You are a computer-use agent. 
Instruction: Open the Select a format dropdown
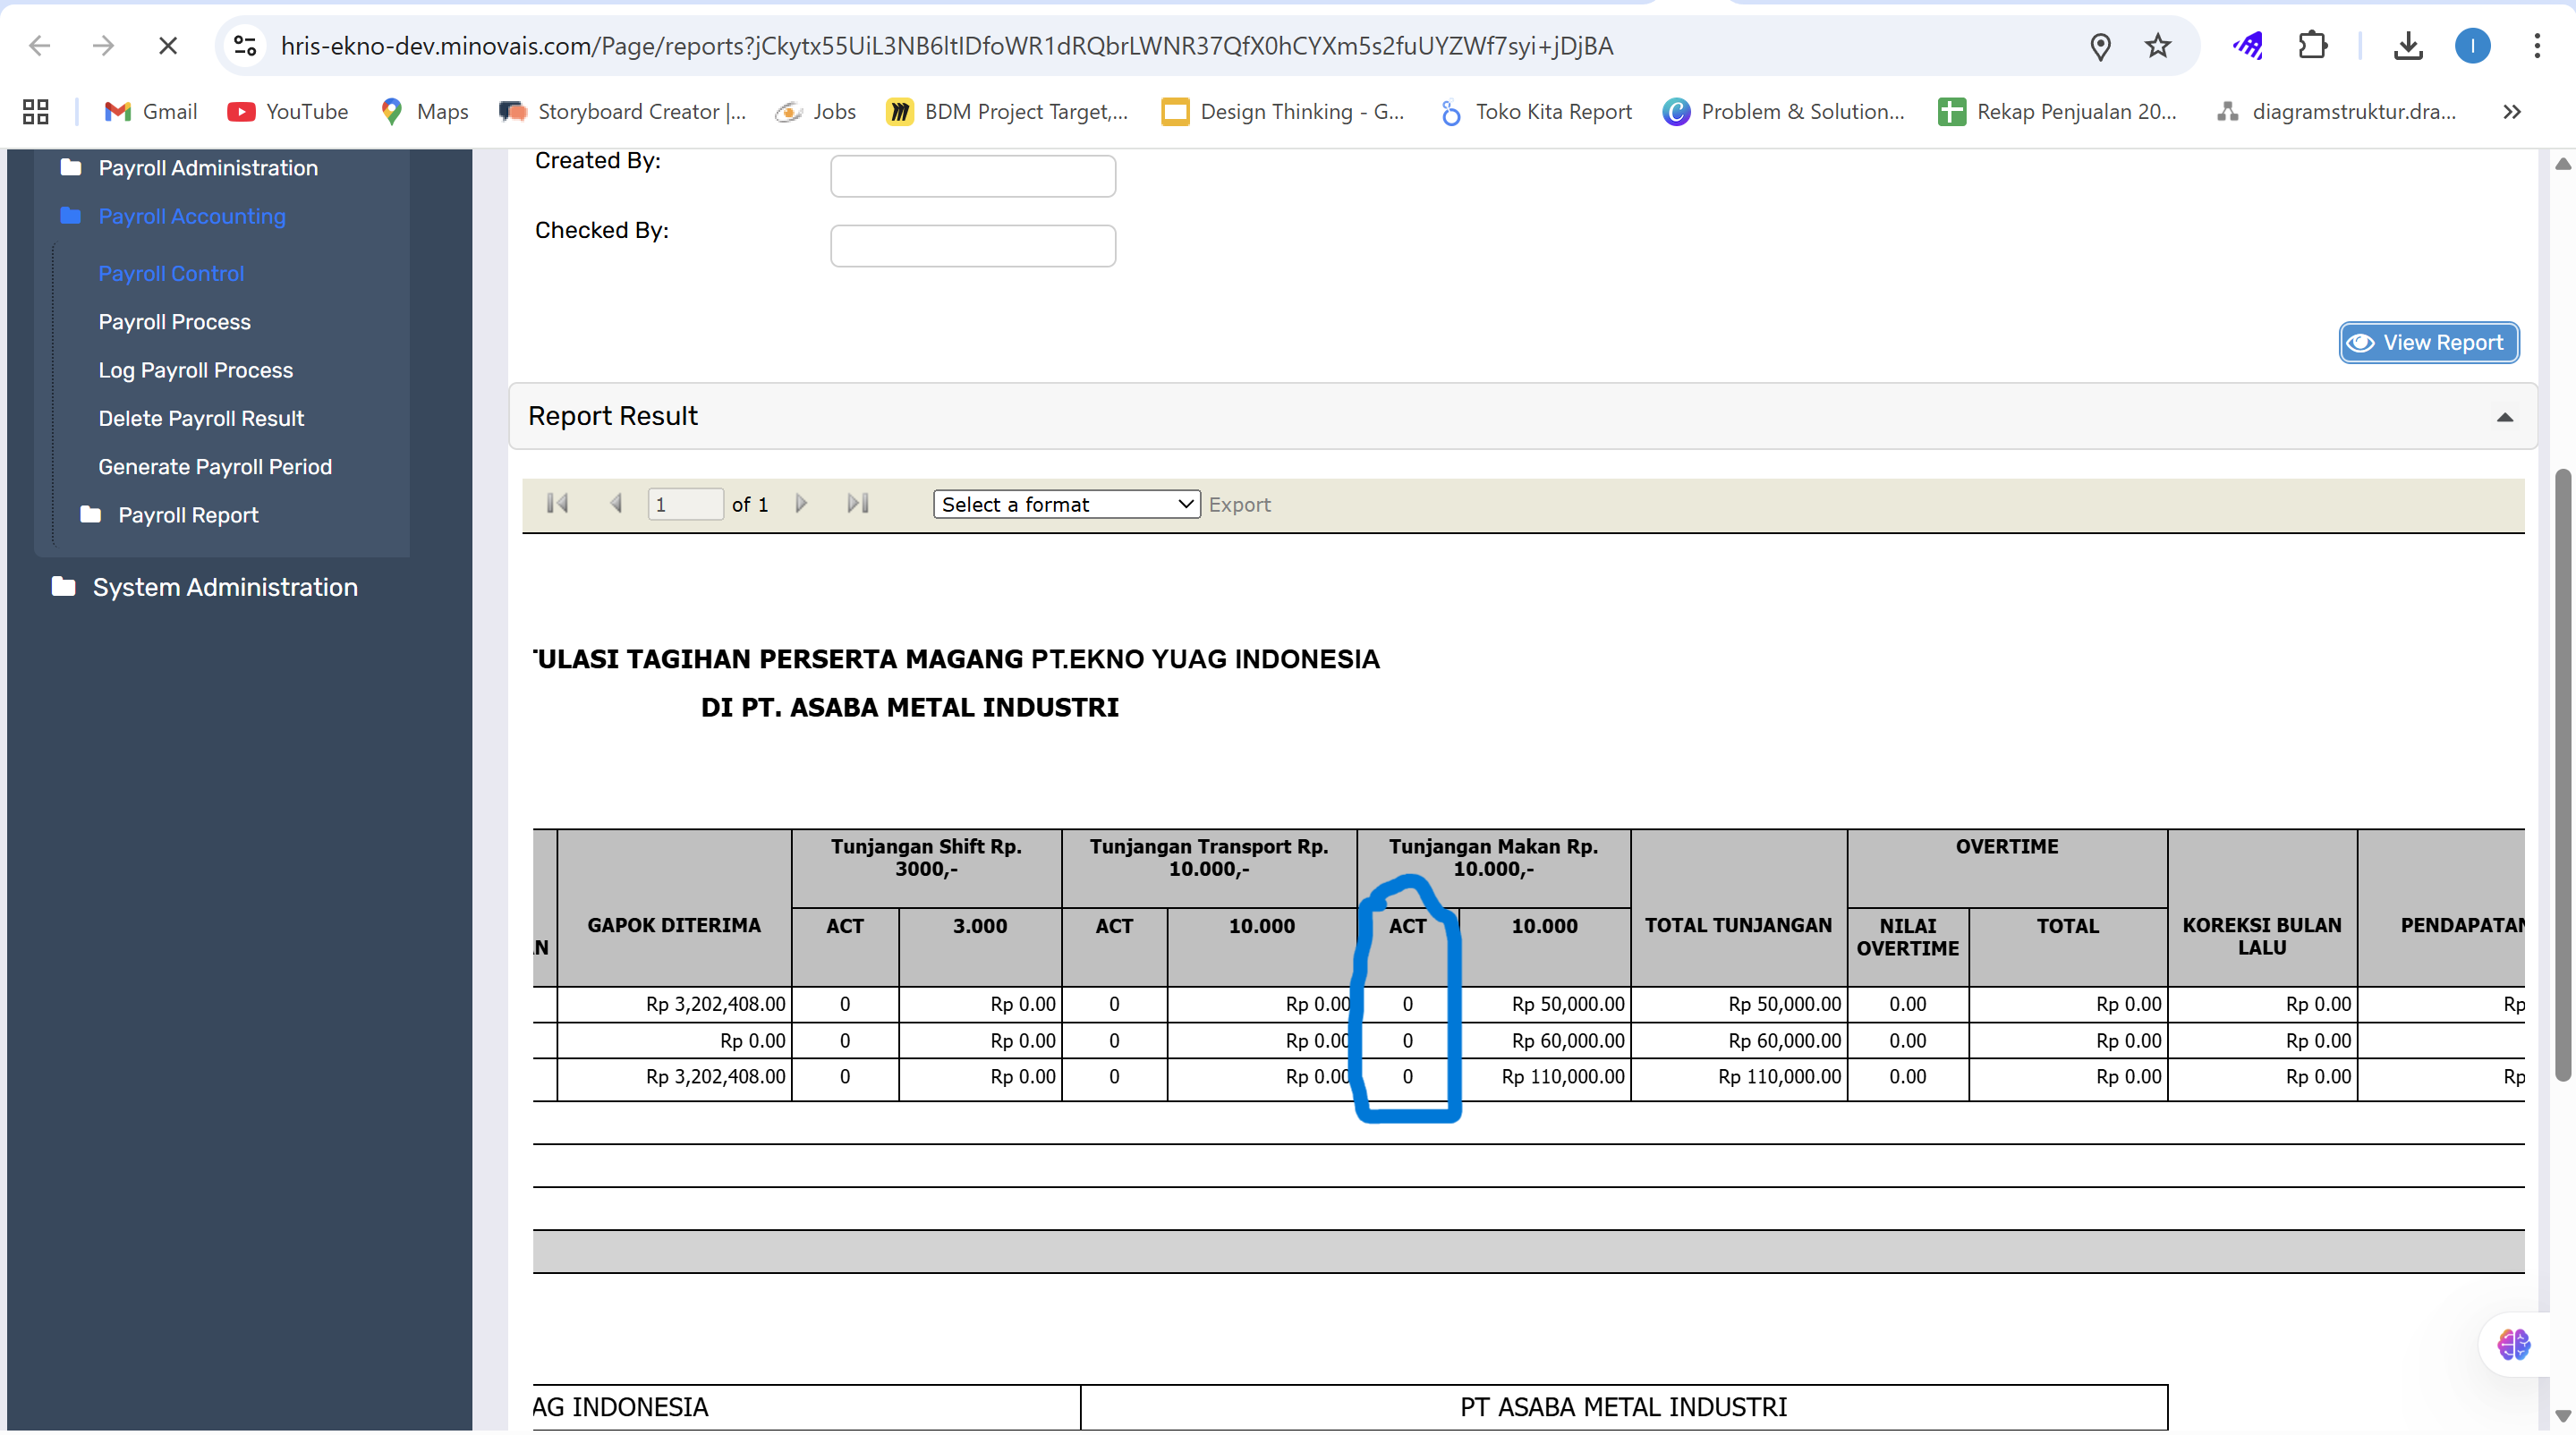pyautogui.click(x=1066, y=505)
